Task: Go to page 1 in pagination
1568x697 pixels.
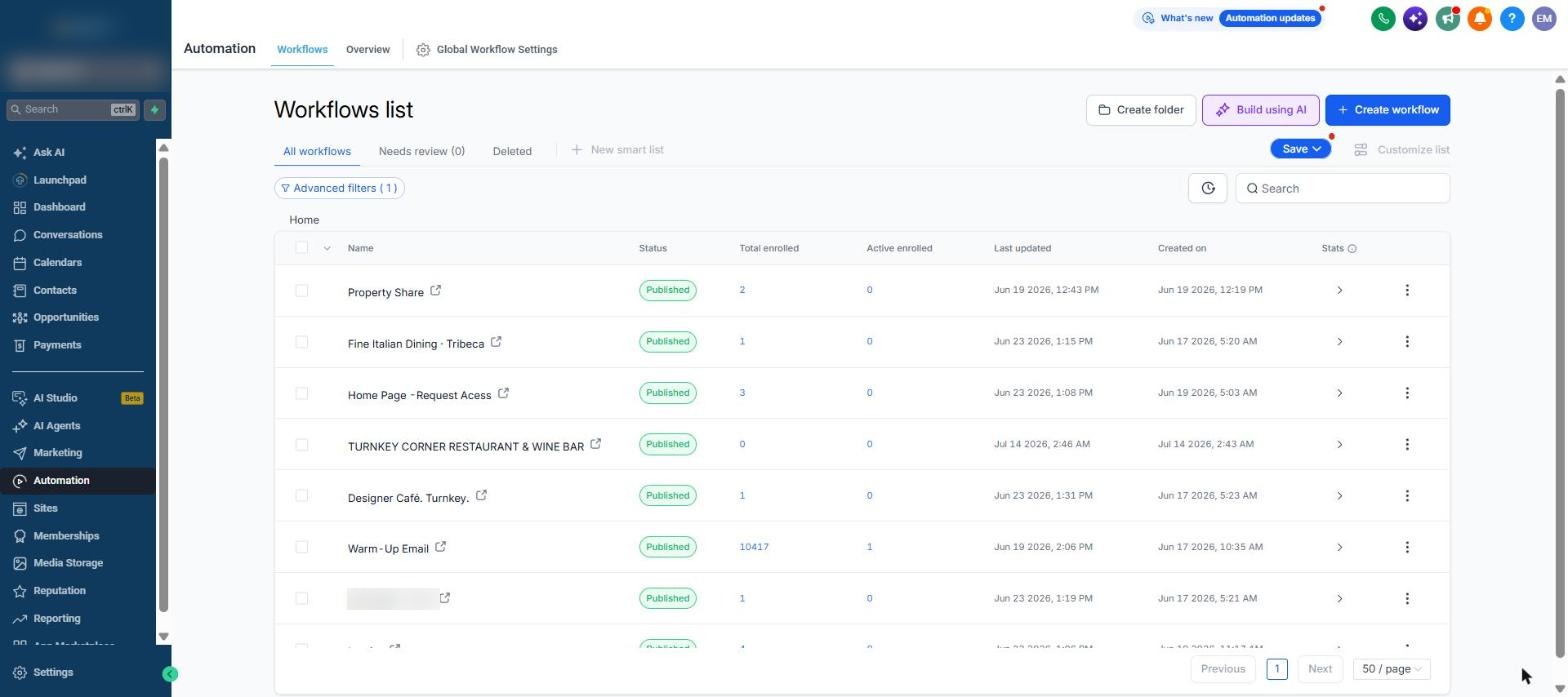Action: coord(1277,669)
